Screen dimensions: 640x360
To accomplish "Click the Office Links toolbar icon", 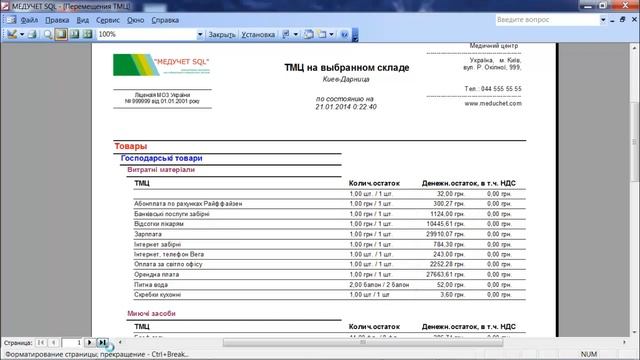I will [286, 34].
